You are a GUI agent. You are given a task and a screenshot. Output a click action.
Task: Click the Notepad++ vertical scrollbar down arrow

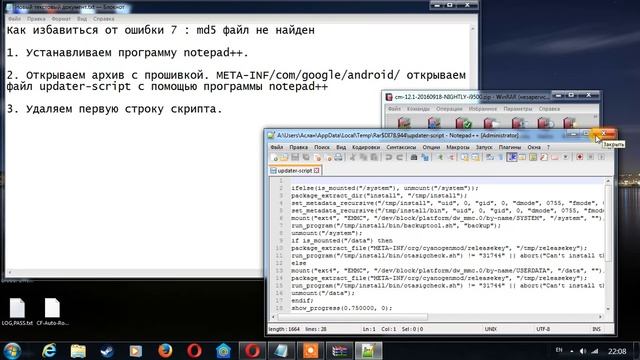point(608,309)
